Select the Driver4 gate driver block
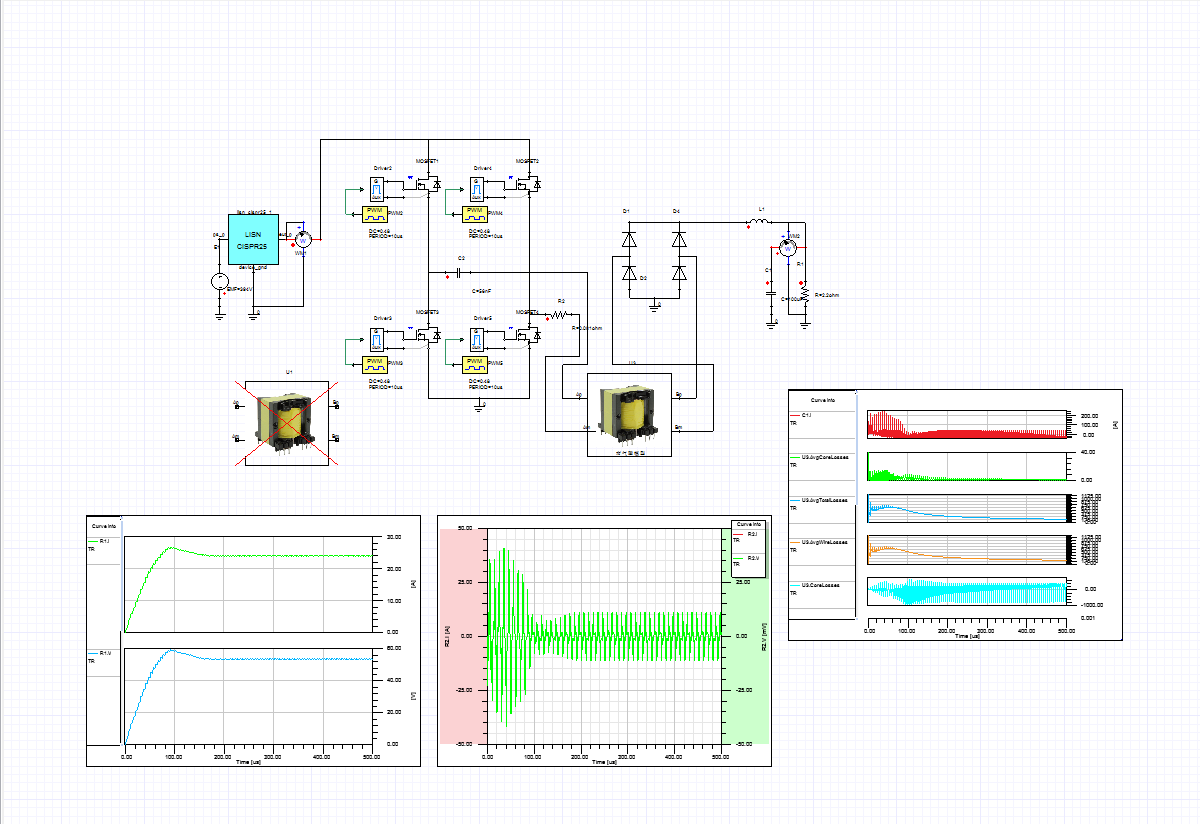1200x824 pixels. coord(476,188)
